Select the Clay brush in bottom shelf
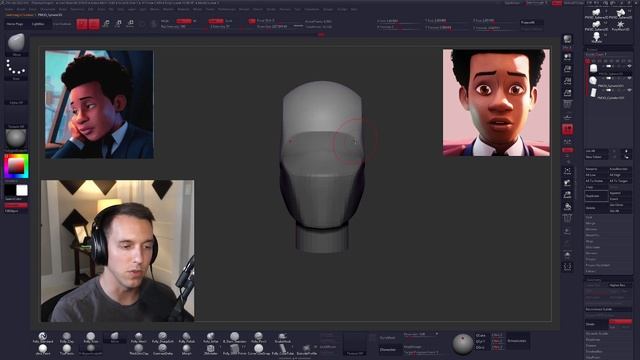The height and width of the screenshot is (360, 640). 67,338
